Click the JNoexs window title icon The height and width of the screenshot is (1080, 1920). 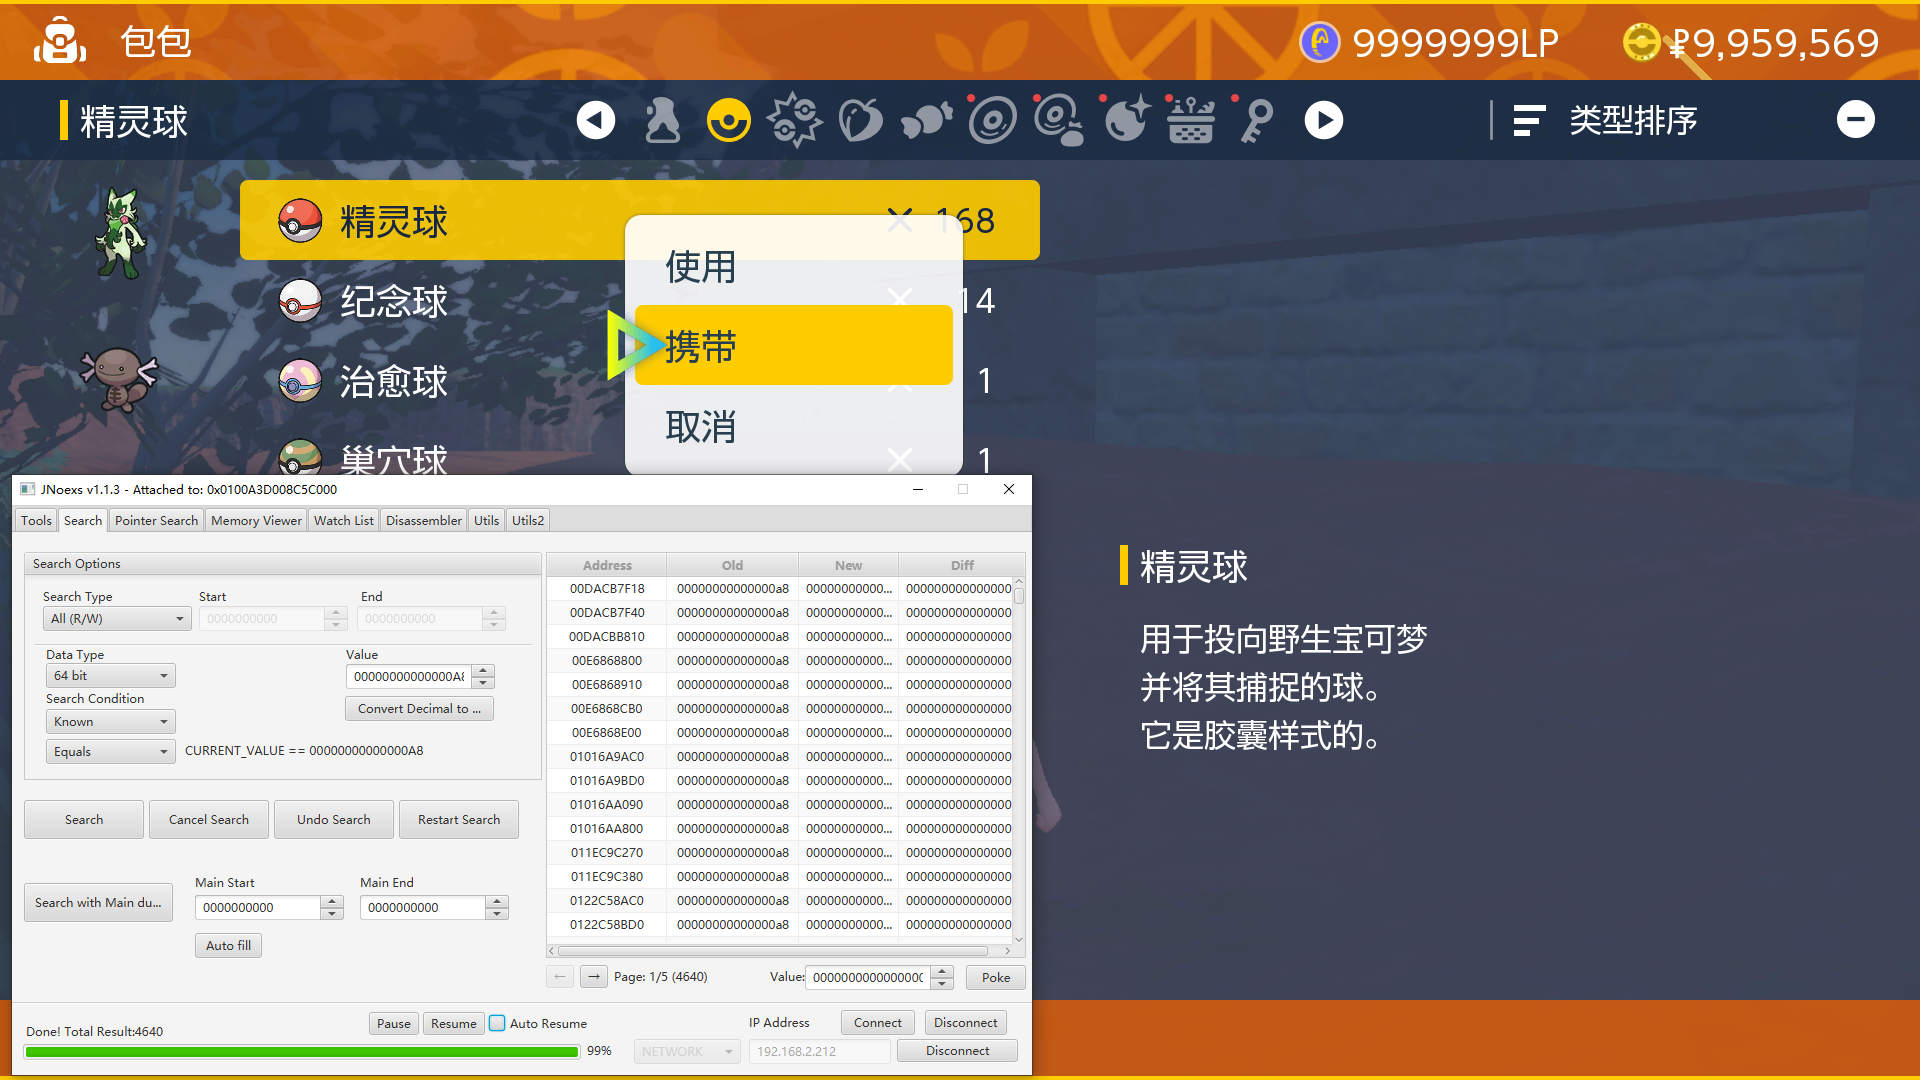tap(28, 489)
